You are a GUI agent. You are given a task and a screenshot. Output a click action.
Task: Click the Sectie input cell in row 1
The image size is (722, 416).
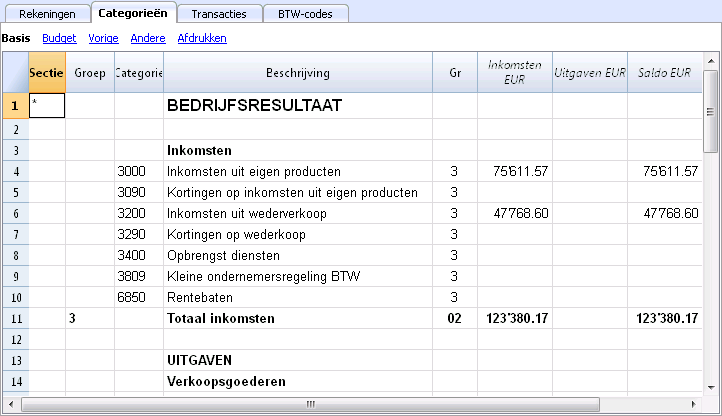point(47,105)
